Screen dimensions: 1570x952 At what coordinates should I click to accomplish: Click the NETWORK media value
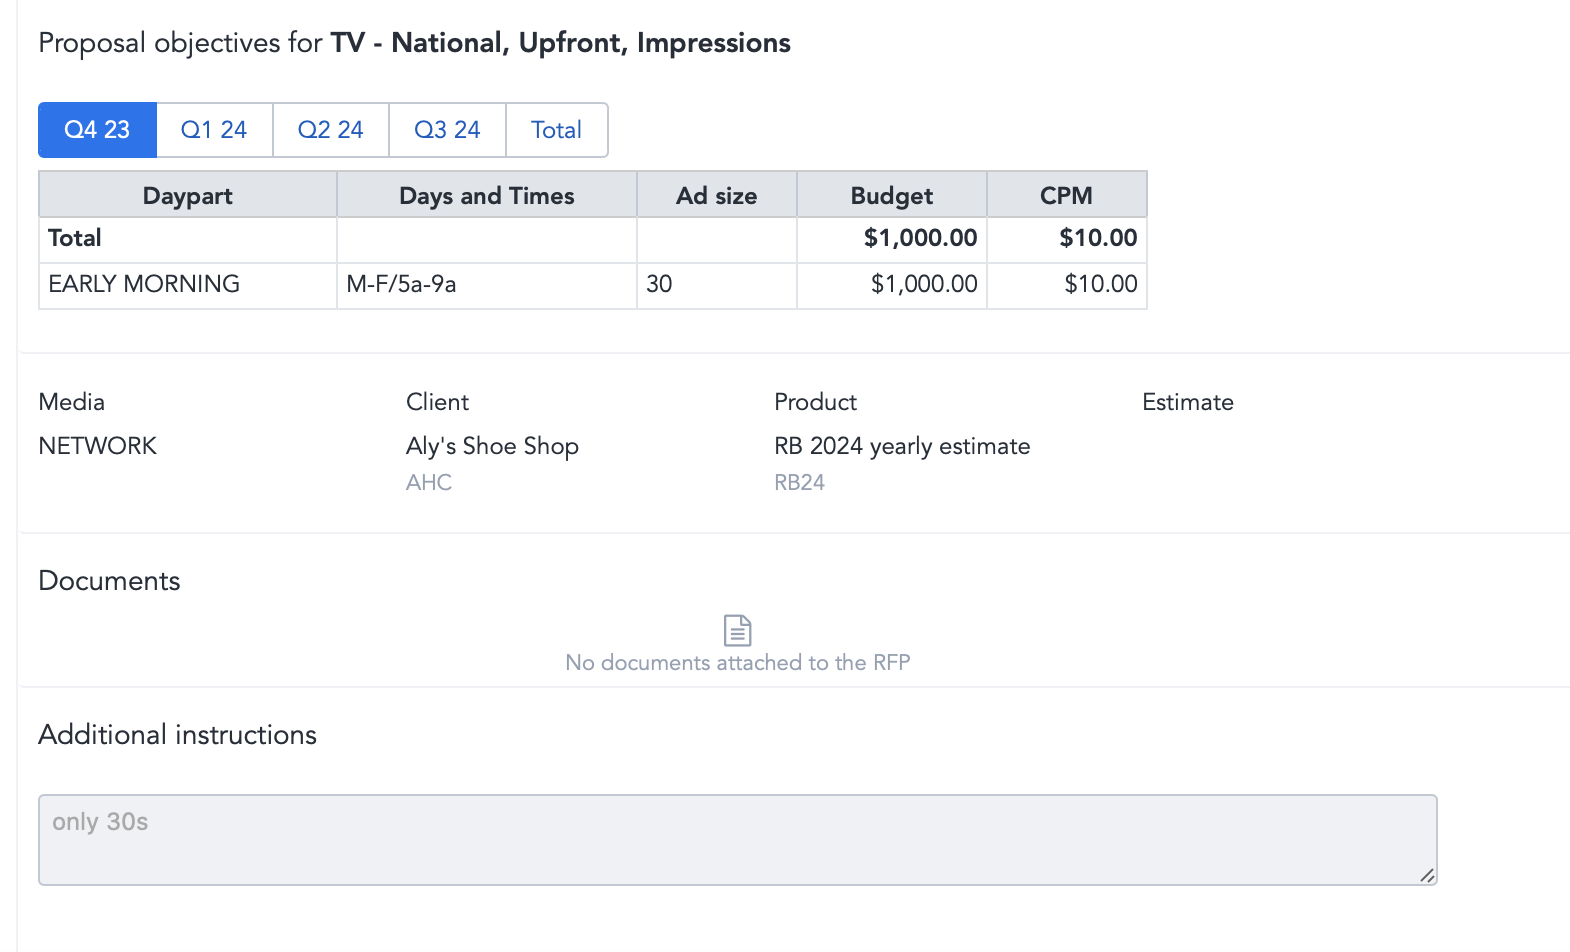click(98, 446)
